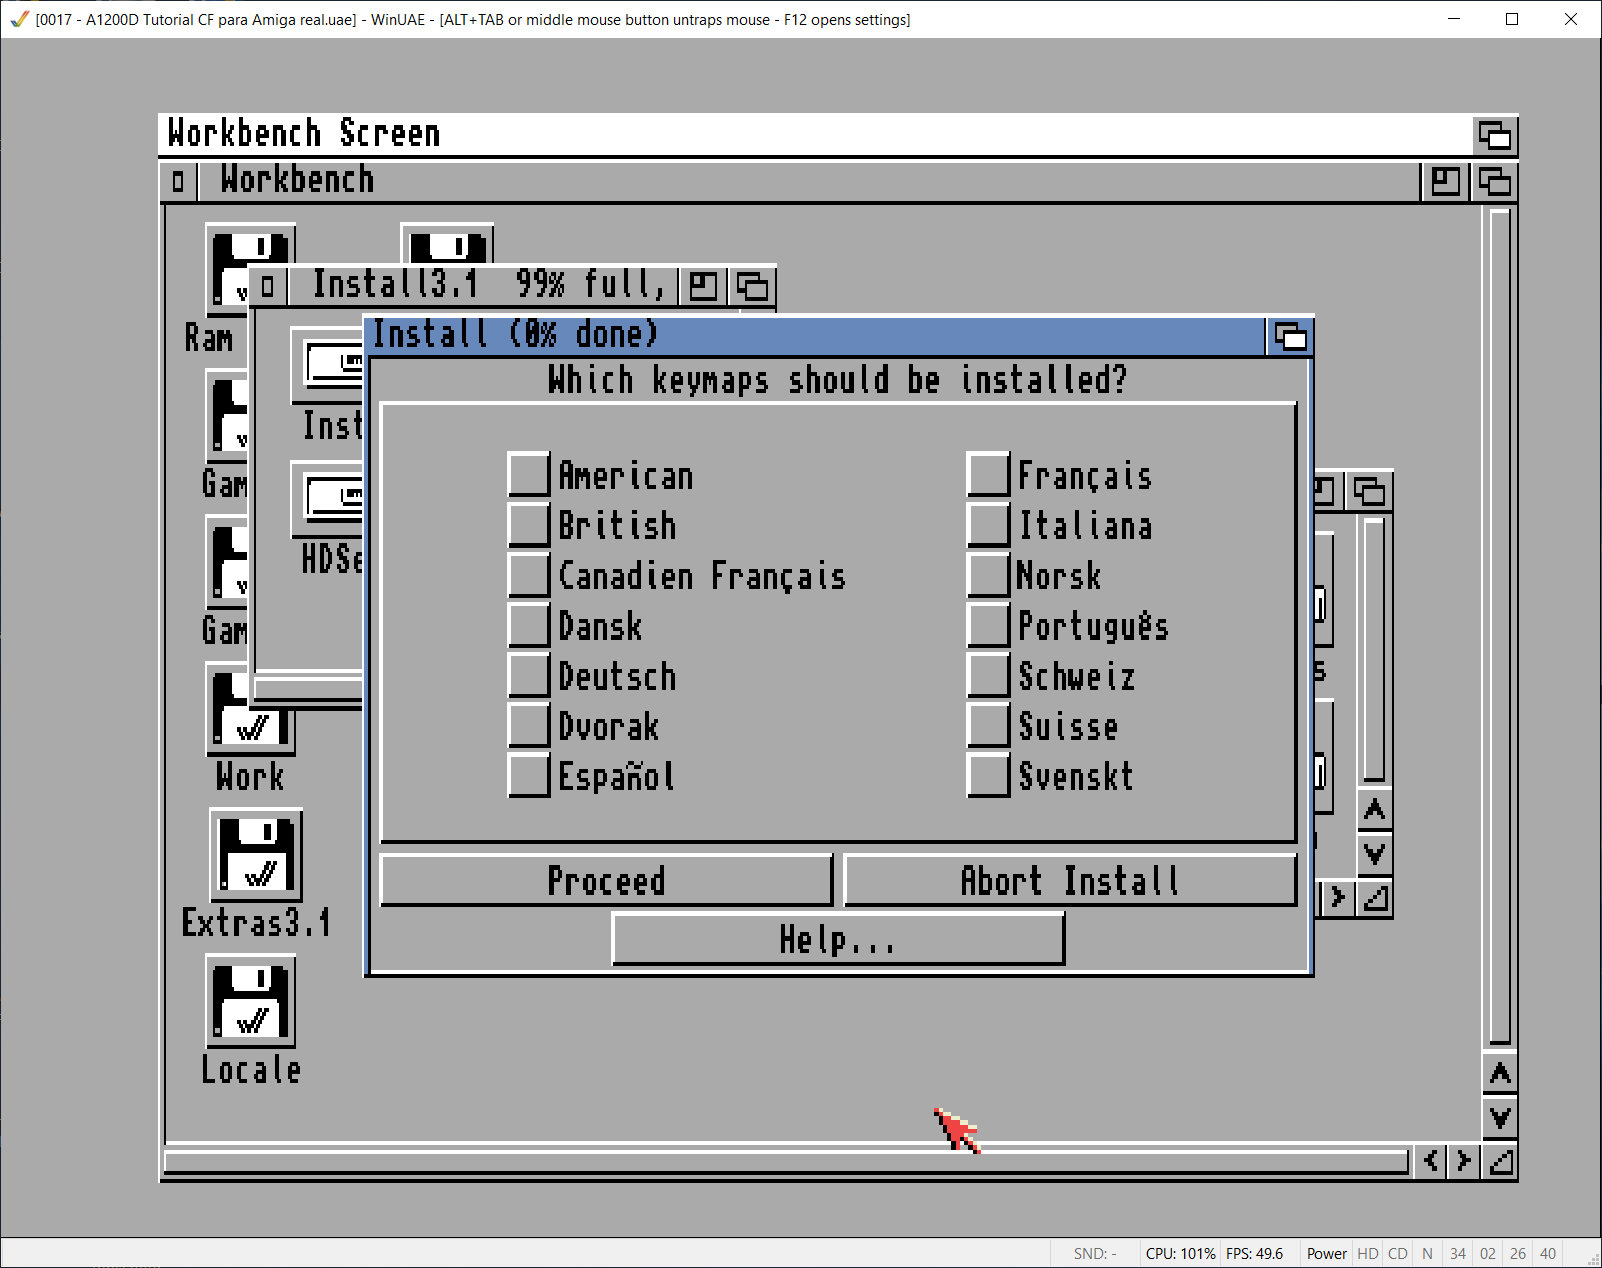Click the Workbench window depth gadget

(1494, 181)
